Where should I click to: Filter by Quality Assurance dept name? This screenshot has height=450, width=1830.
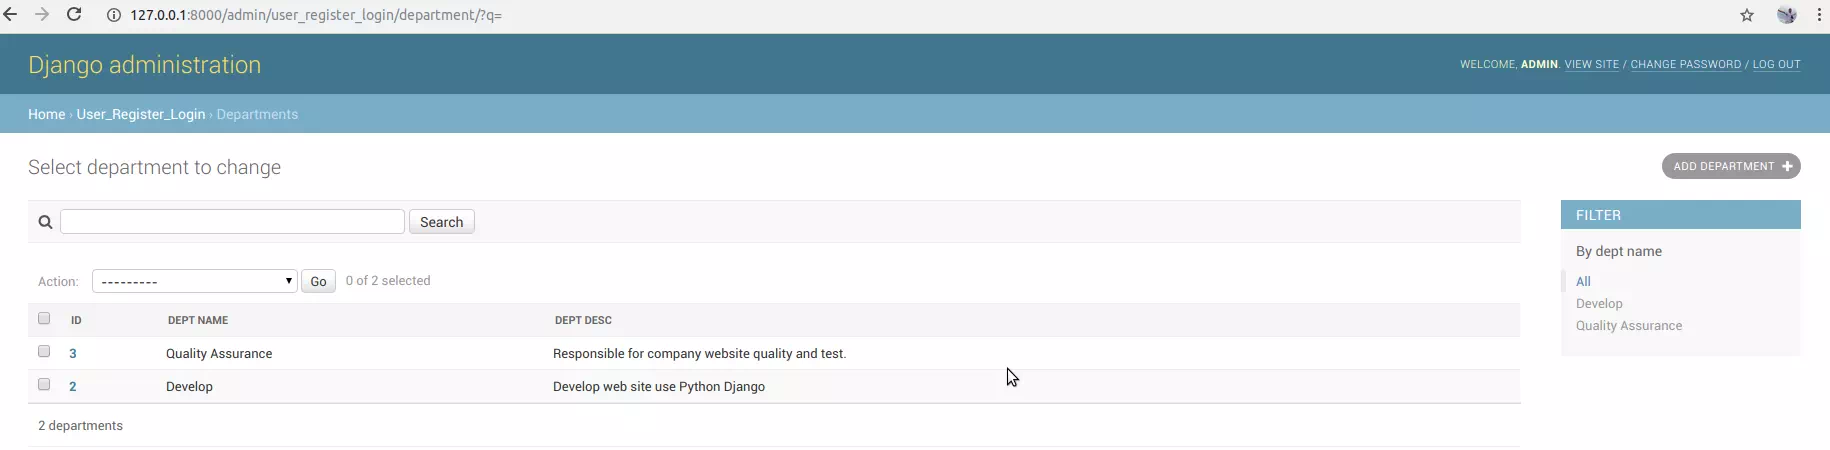pyautogui.click(x=1629, y=325)
